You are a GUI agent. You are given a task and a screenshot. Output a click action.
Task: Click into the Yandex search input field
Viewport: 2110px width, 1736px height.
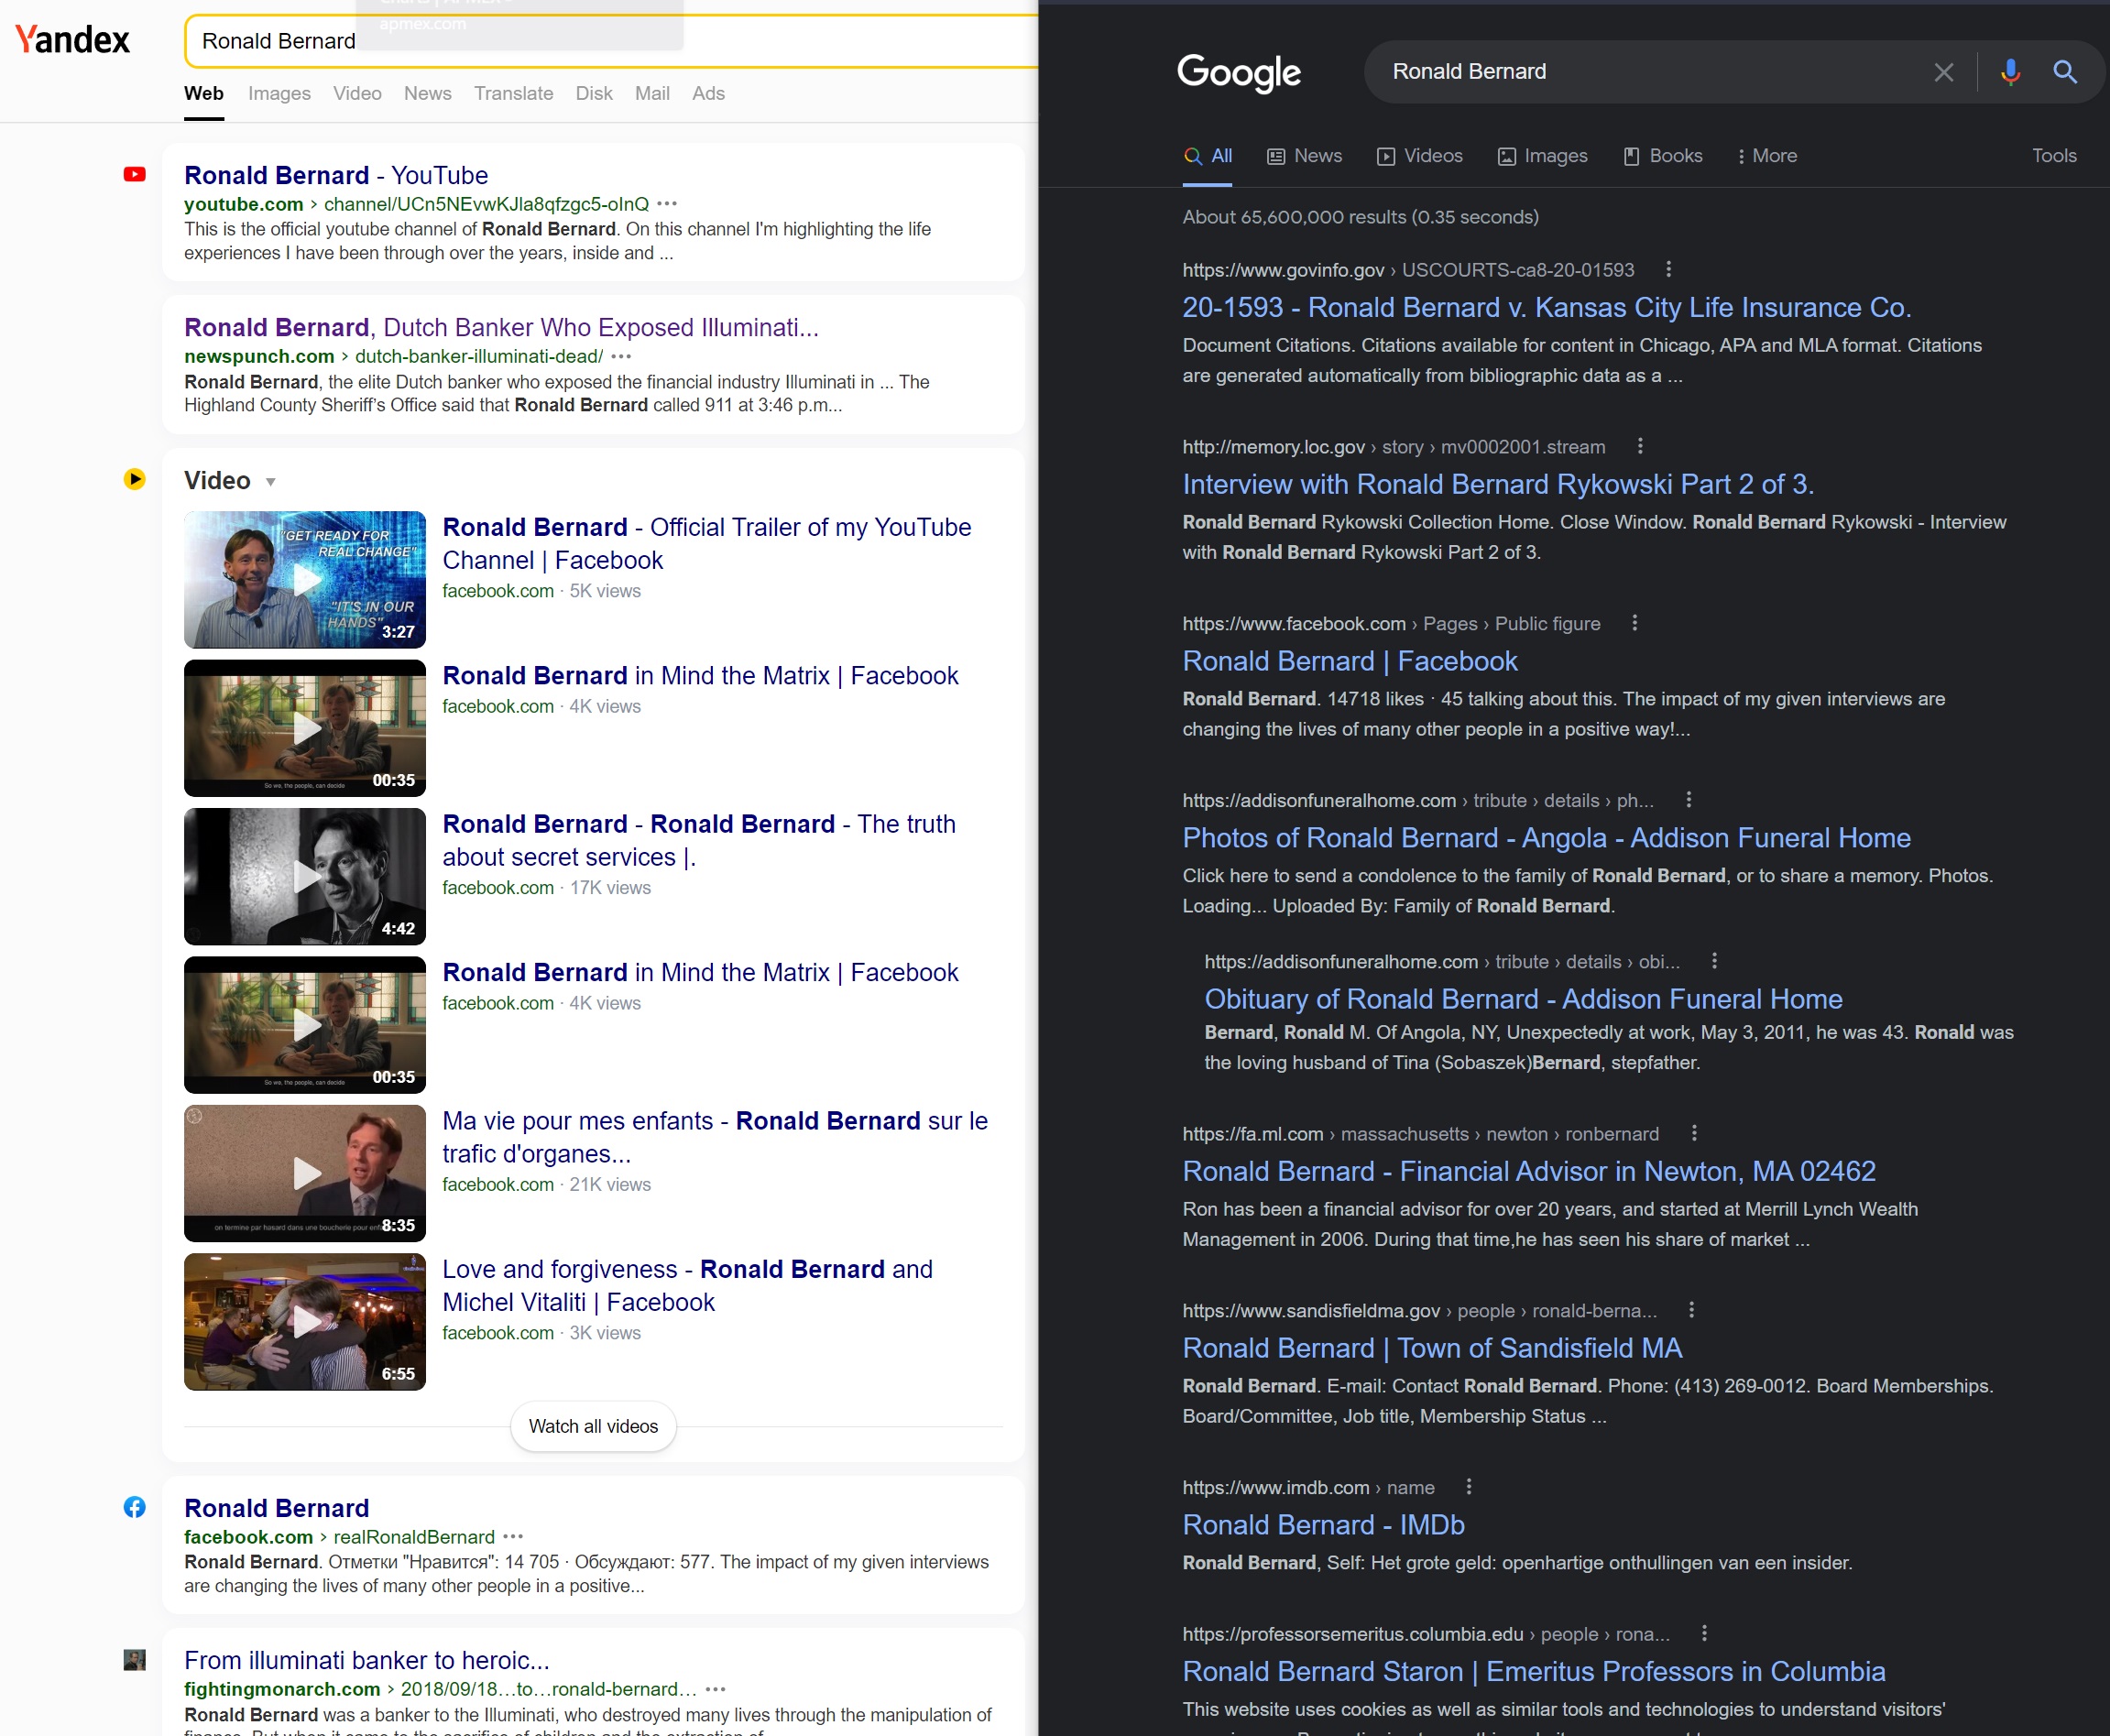tap(610, 41)
